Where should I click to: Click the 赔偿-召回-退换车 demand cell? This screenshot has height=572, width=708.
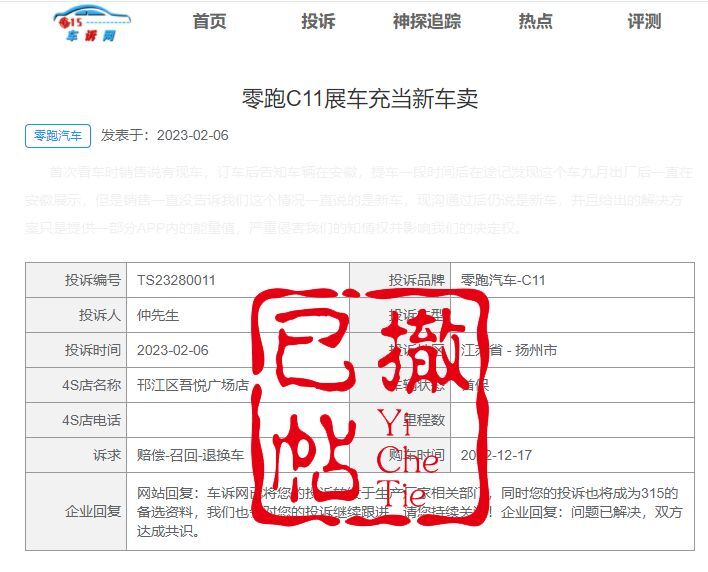(x=190, y=455)
